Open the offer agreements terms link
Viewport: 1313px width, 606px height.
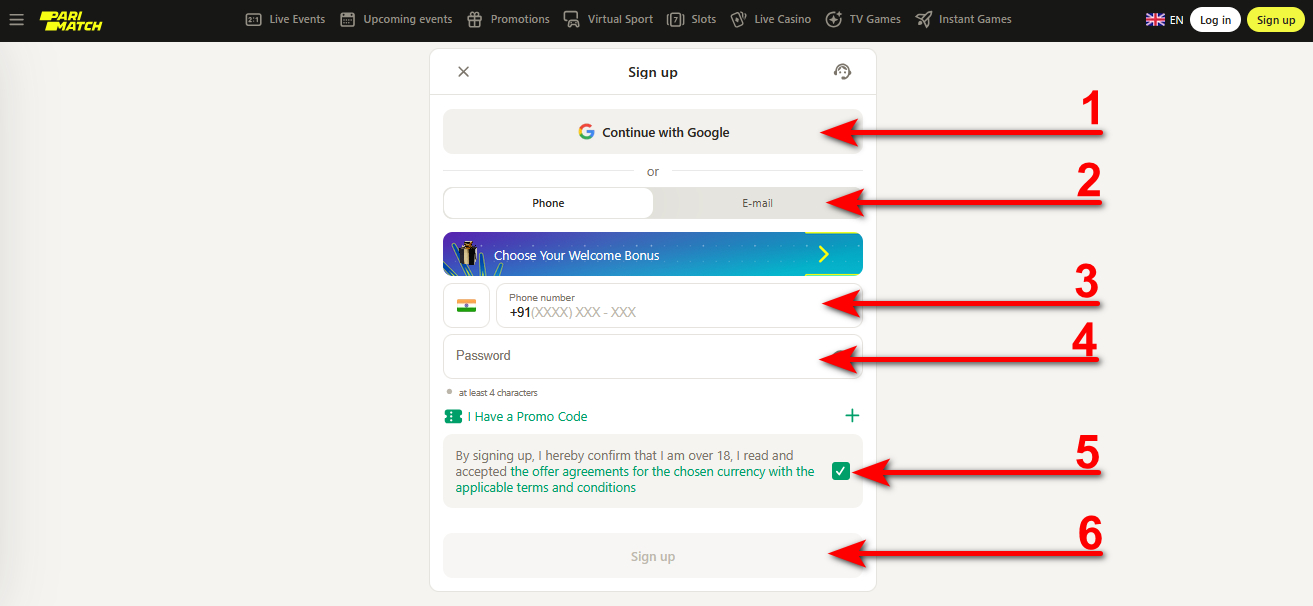pos(635,480)
